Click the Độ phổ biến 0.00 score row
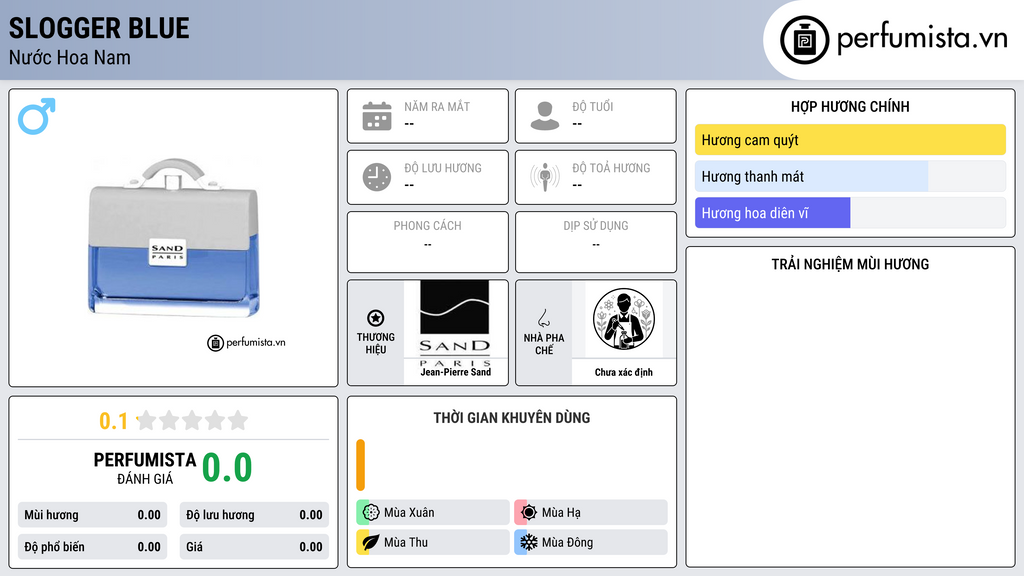 [x=92, y=547]
